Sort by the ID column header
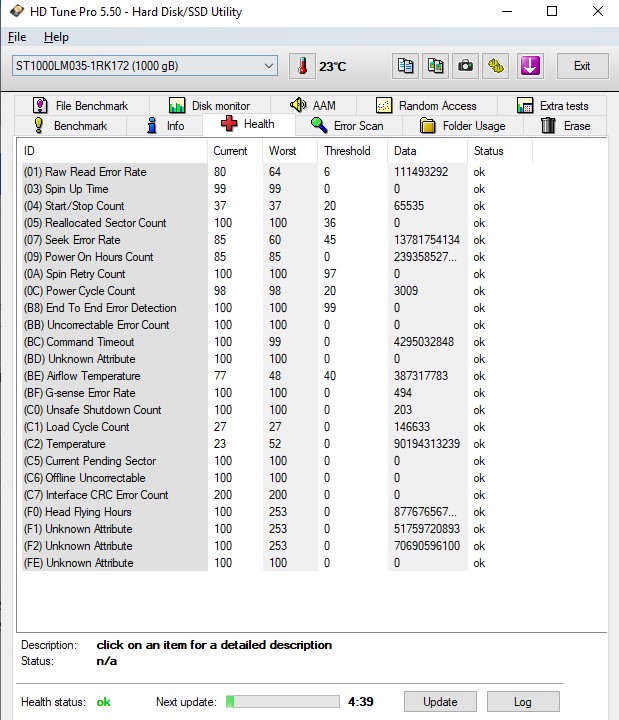This screenshot has height=720, width=619. 113,151
